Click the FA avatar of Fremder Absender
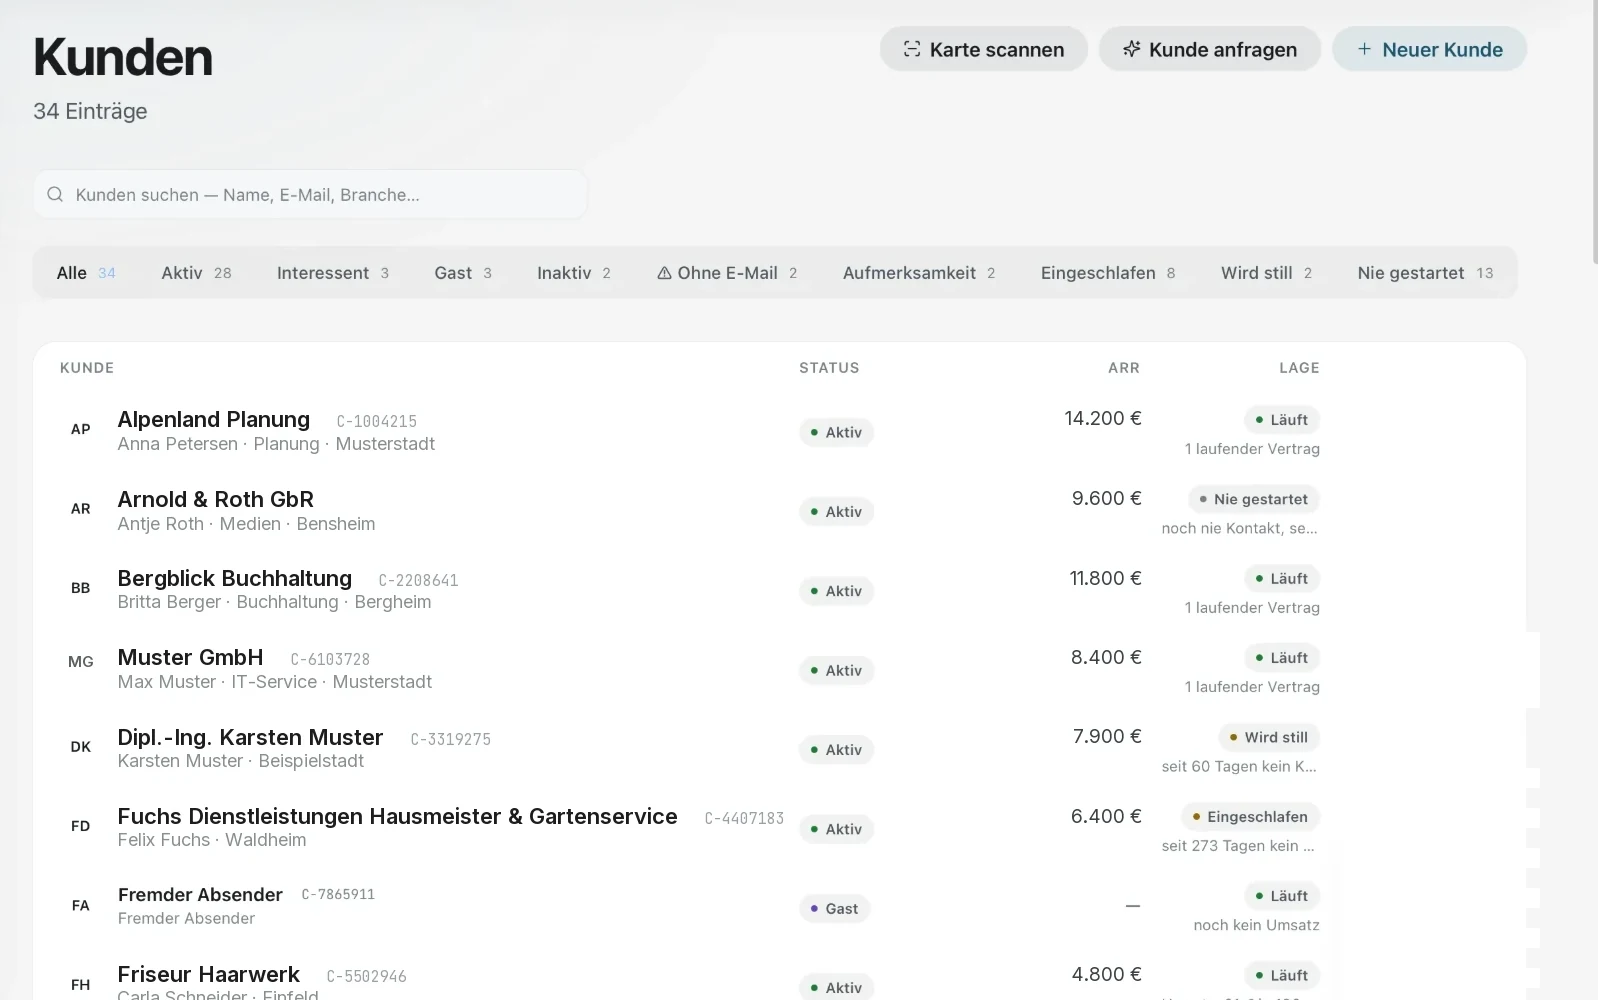Screen dimensions: 1598x1000 (81, 906)
